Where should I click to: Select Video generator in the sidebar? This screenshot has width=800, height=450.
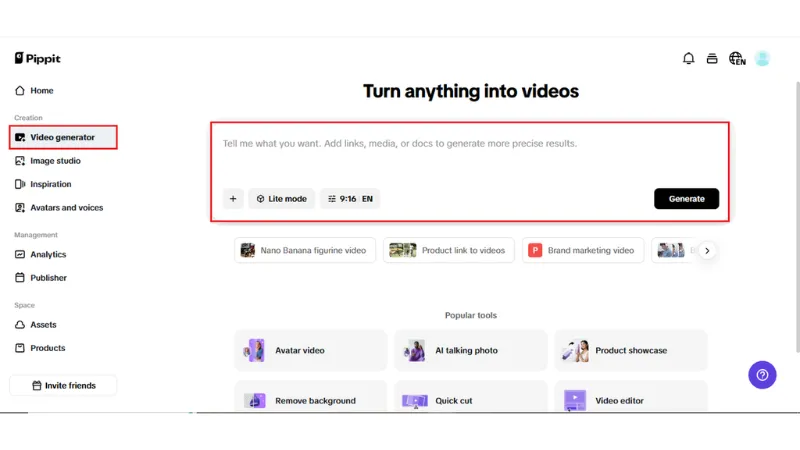coord(63,137)
